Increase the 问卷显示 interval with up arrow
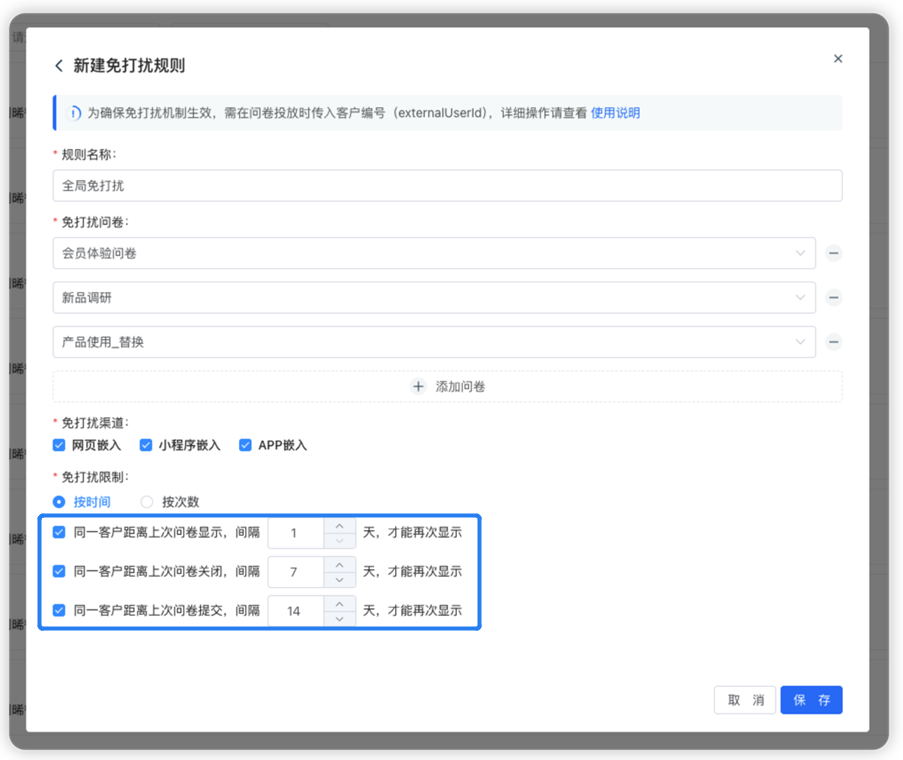 pyautogui.click(x=340, y=526)
